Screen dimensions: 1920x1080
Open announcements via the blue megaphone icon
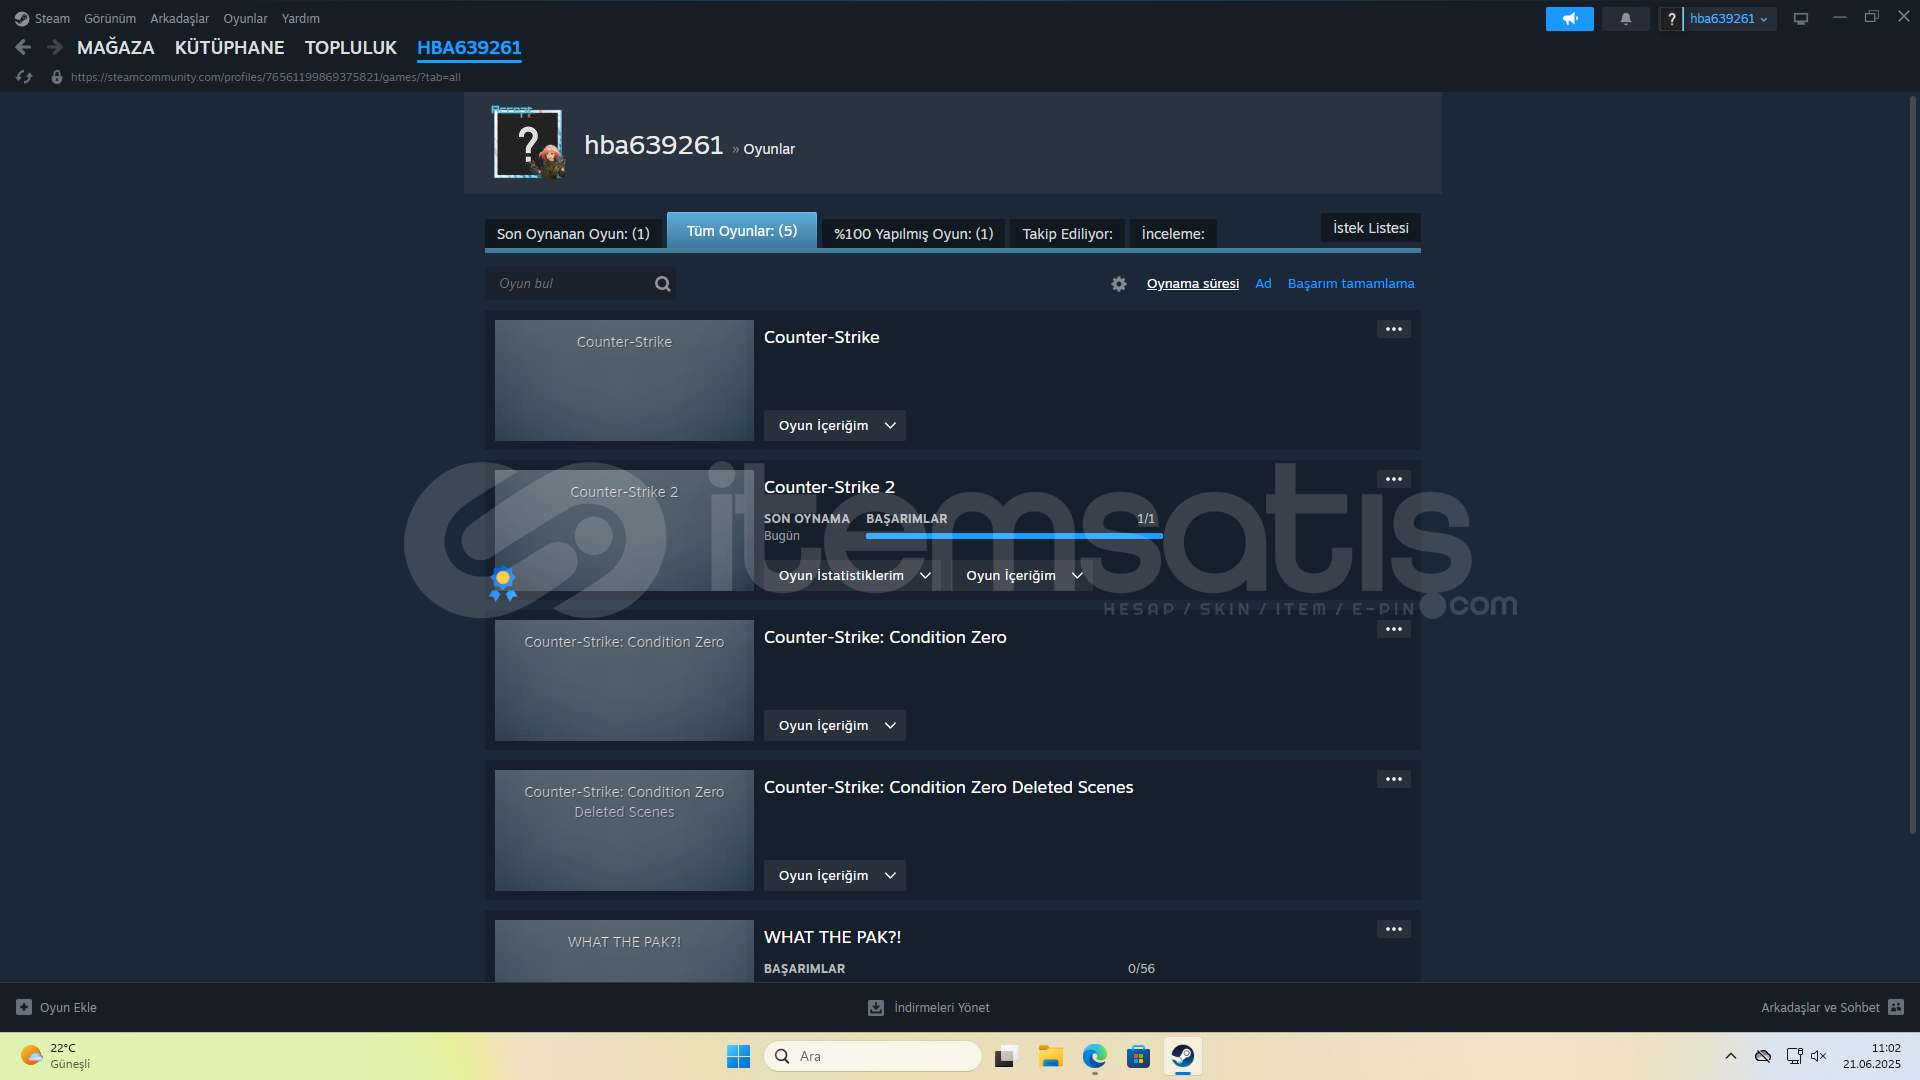1569,19
